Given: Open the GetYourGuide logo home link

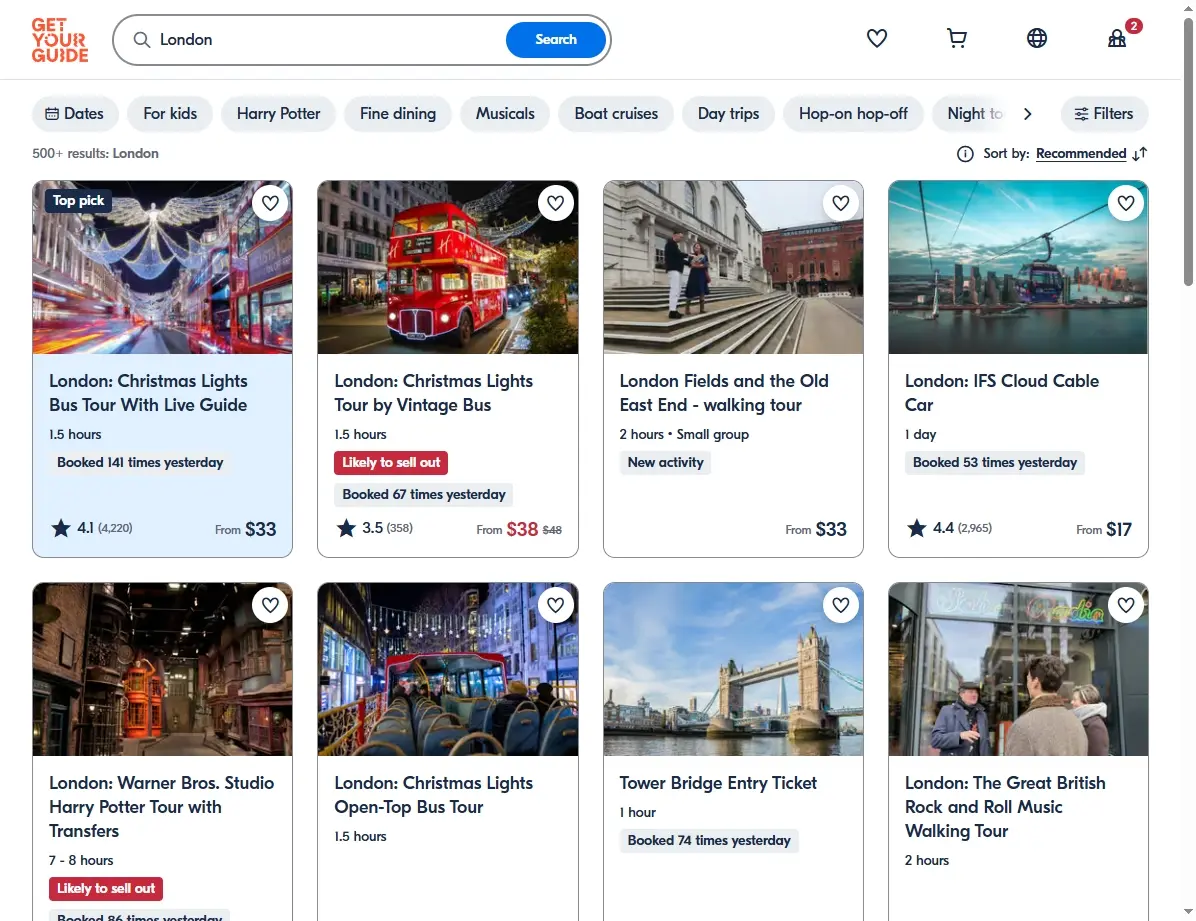Looking at the screenshot, I should point(59,40).
